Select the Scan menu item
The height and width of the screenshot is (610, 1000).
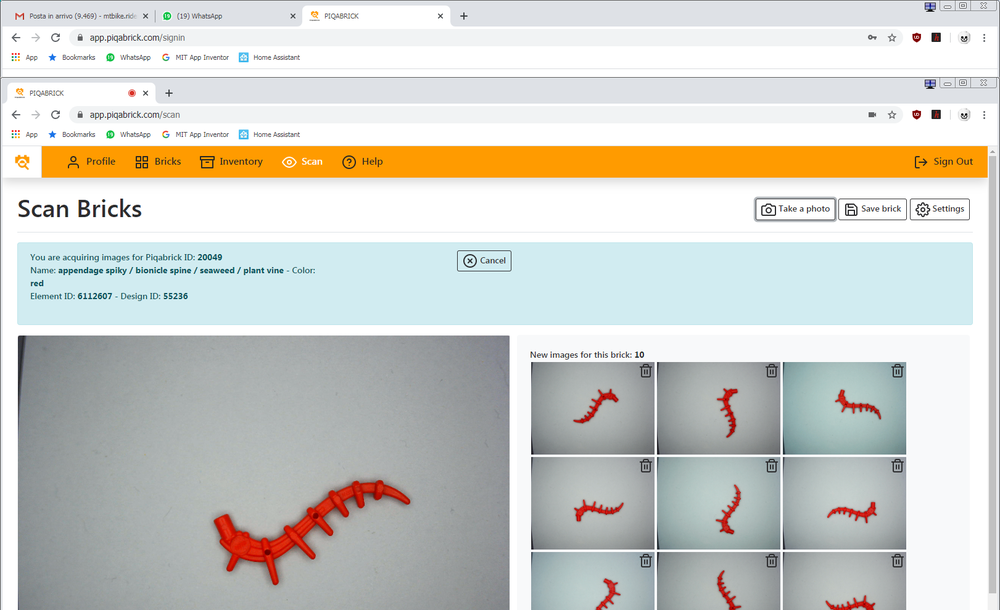[302, 162]
